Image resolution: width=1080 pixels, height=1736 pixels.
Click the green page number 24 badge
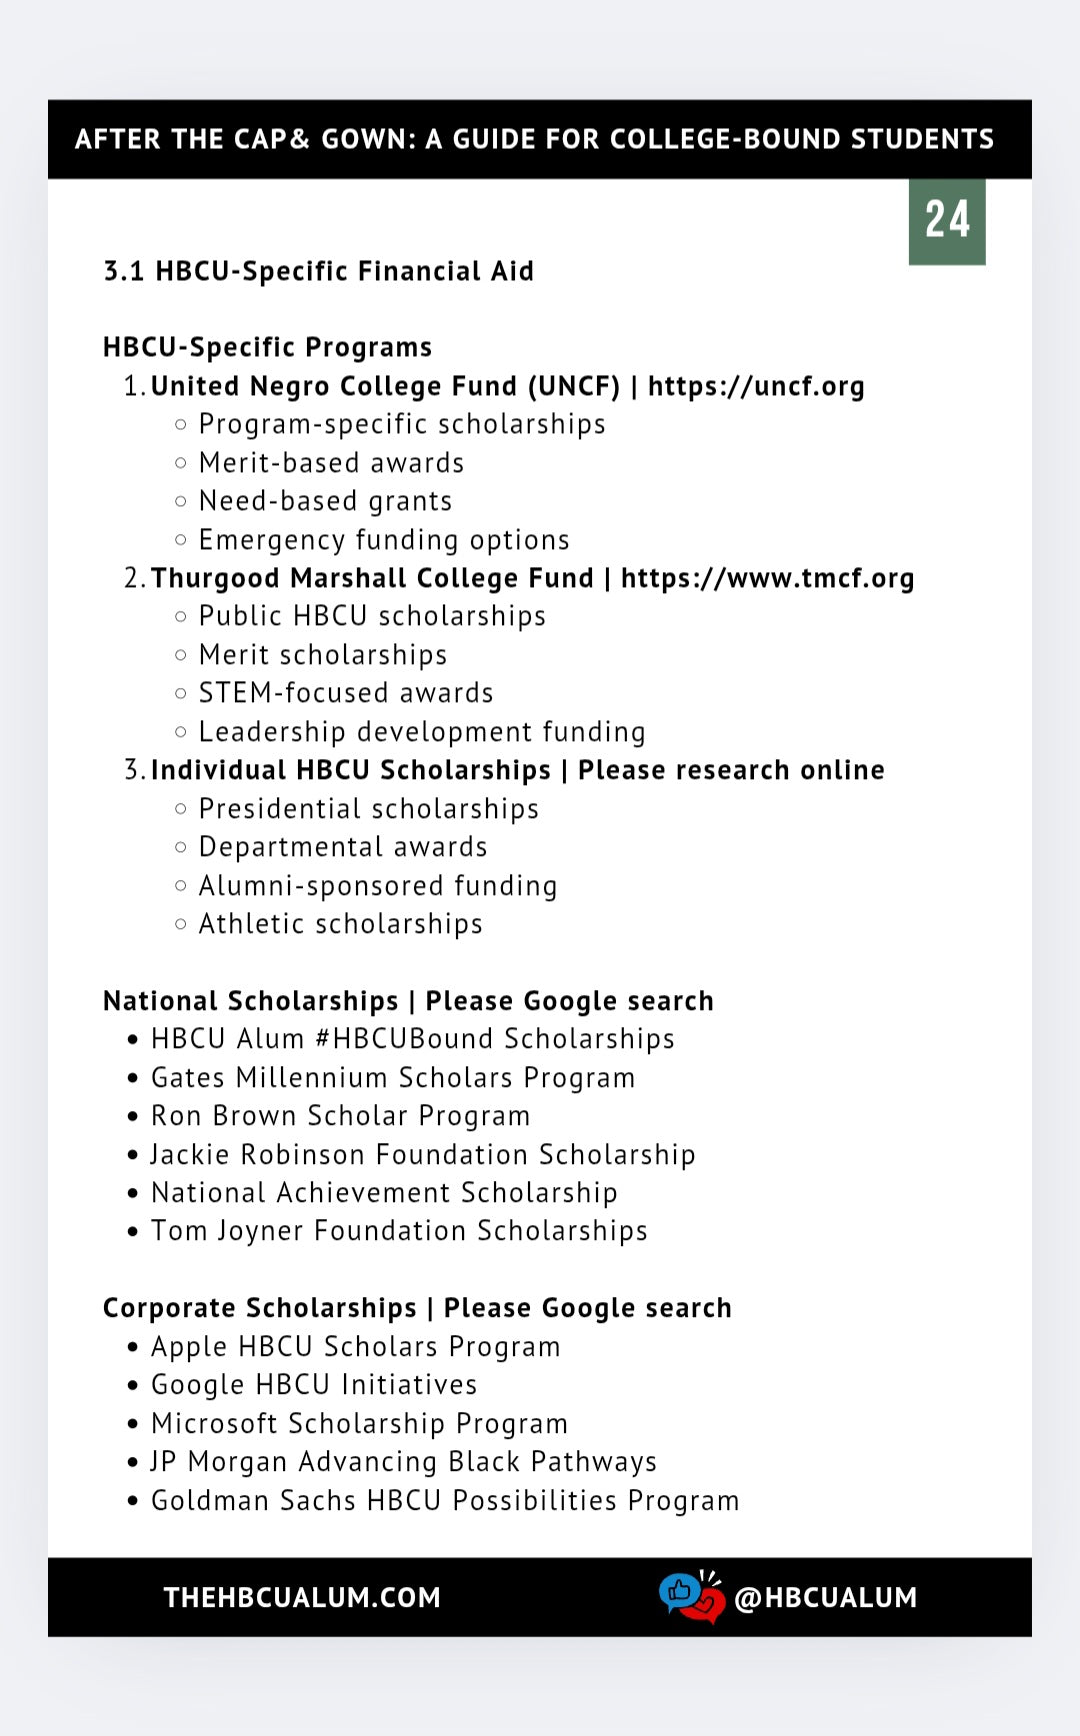pyautogui.click(x=946, y=221)
